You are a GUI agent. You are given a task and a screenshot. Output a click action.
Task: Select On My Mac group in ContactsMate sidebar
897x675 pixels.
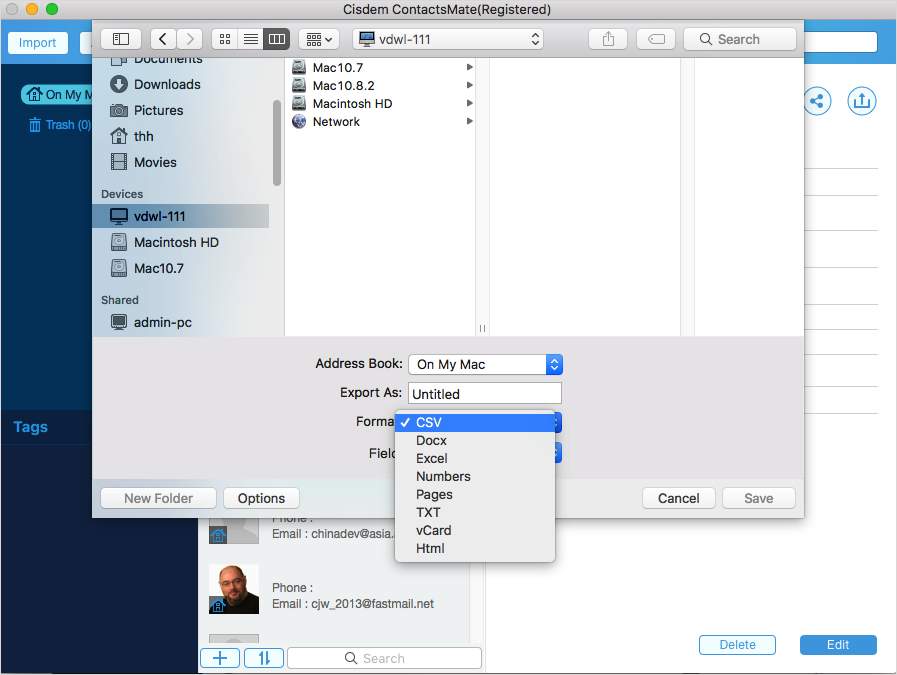pos(57,94)
